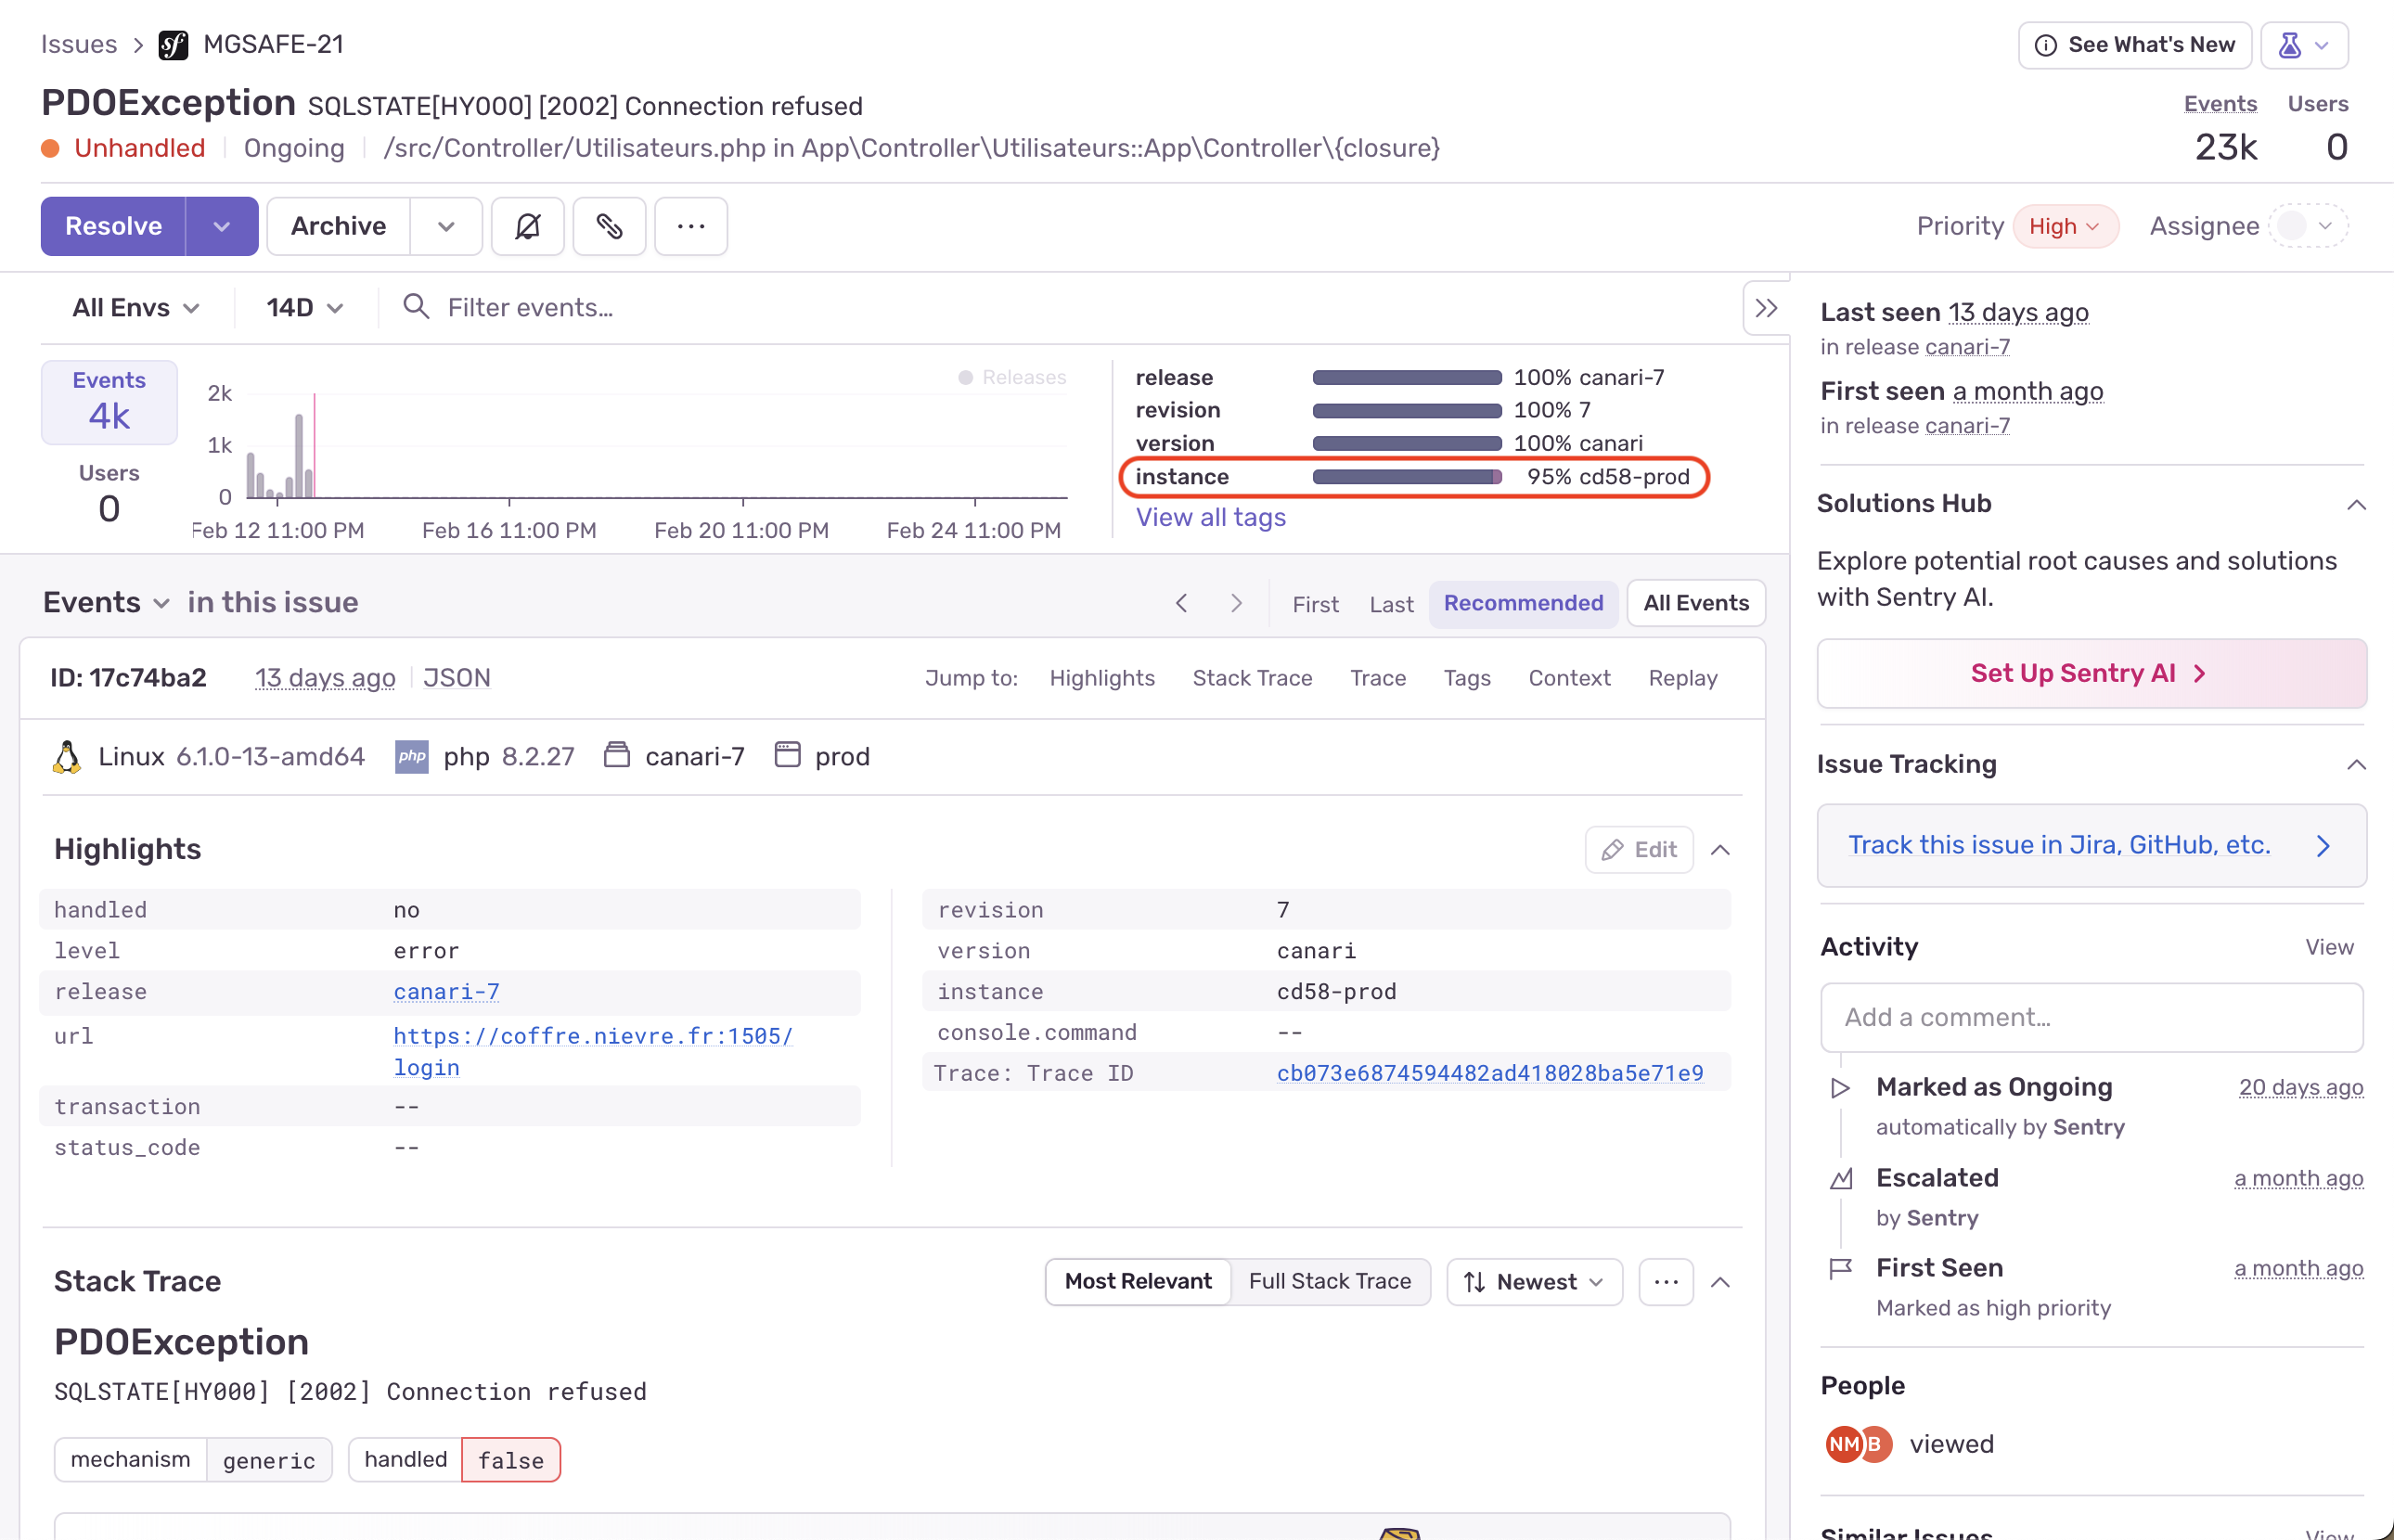This screenshot has height=1540, width=2394.
Task: Select the Recommended event option
Action: (x=1523, y=603)
